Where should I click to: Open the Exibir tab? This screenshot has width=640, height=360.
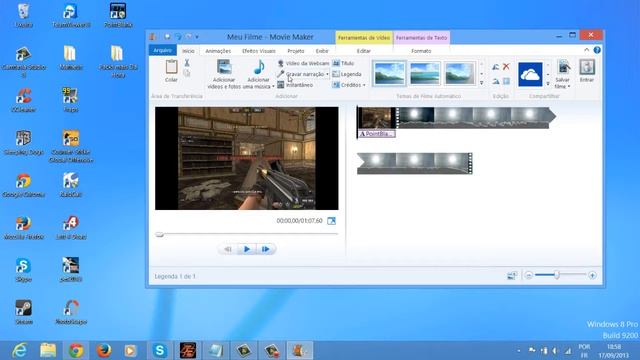point(322,51)
